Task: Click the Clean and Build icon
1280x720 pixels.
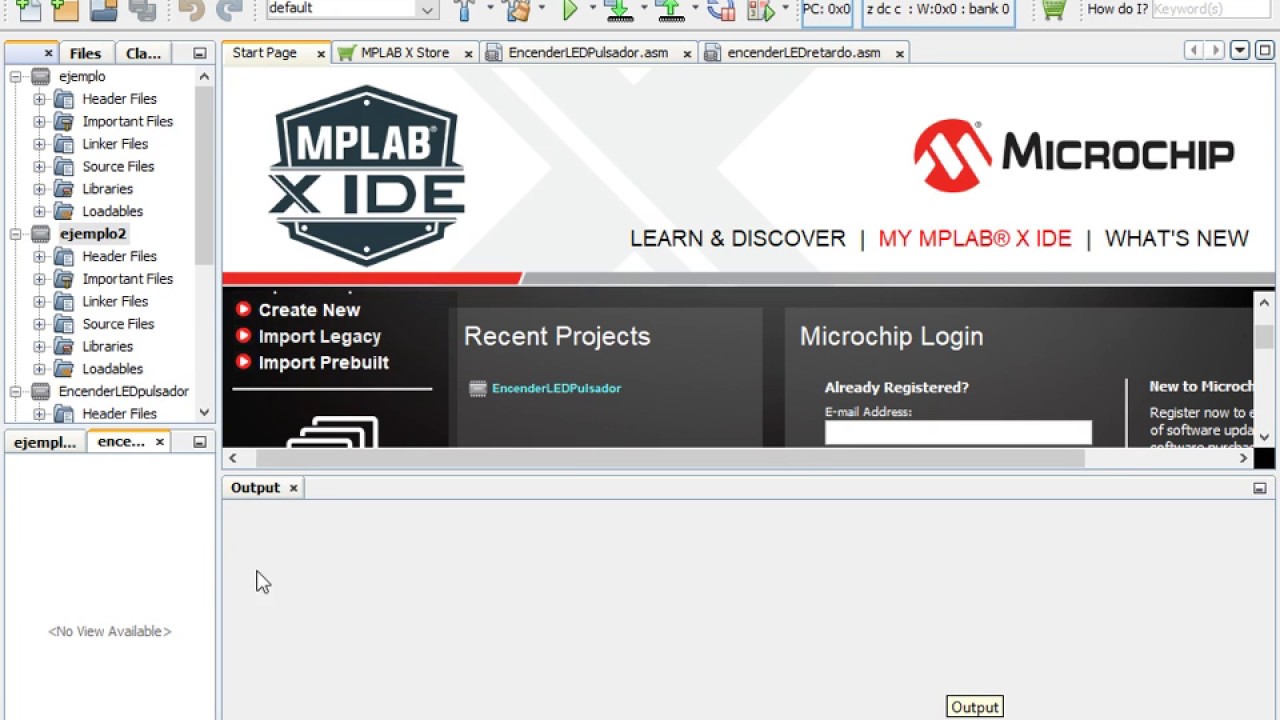Action: coord(518,10)
